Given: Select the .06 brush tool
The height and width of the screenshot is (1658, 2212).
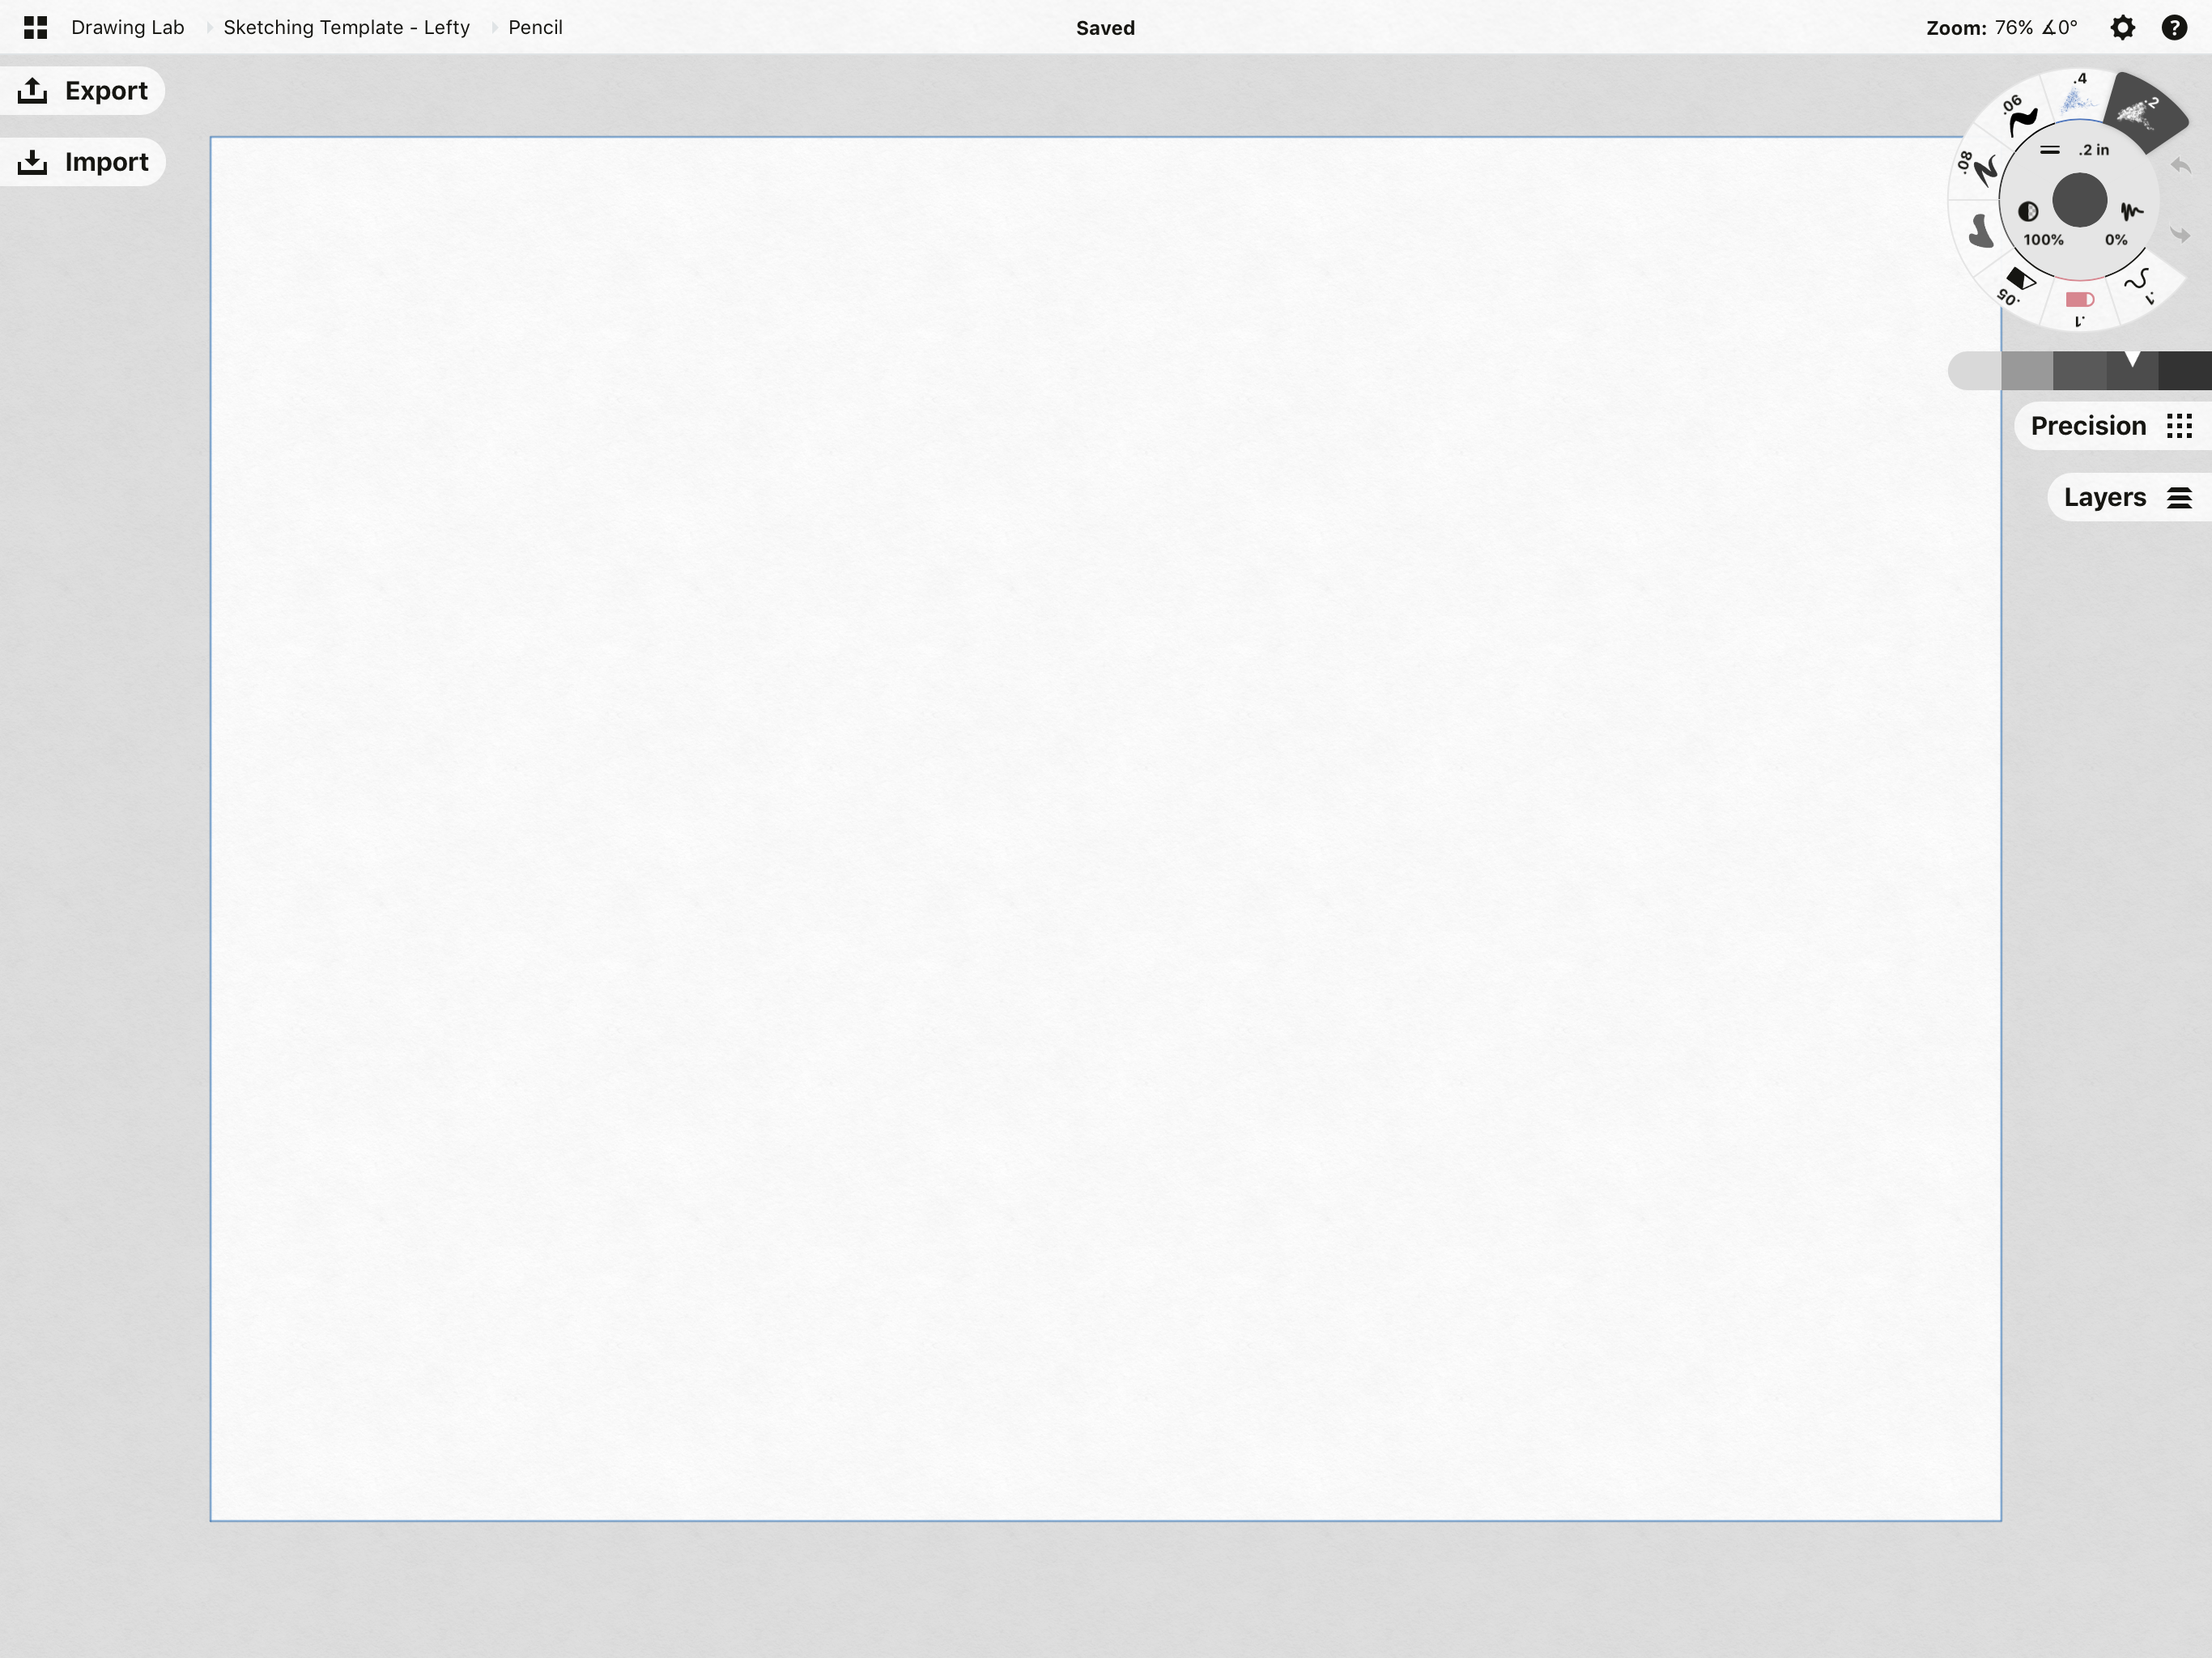Looking at the screenshot, I should point(2021,116).
